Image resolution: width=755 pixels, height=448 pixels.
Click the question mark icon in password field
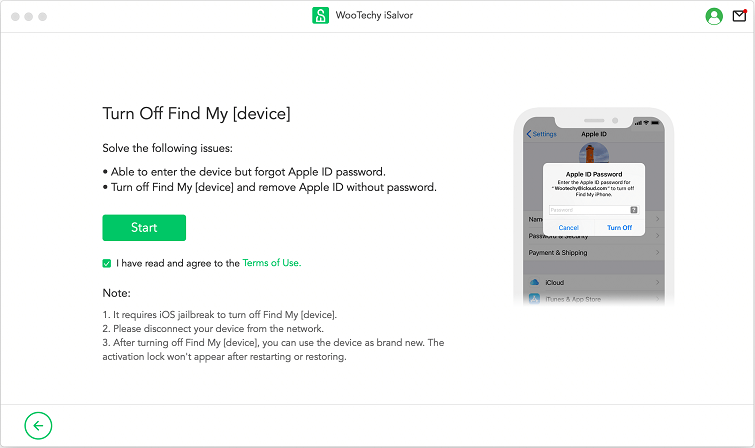click(634, 210)
